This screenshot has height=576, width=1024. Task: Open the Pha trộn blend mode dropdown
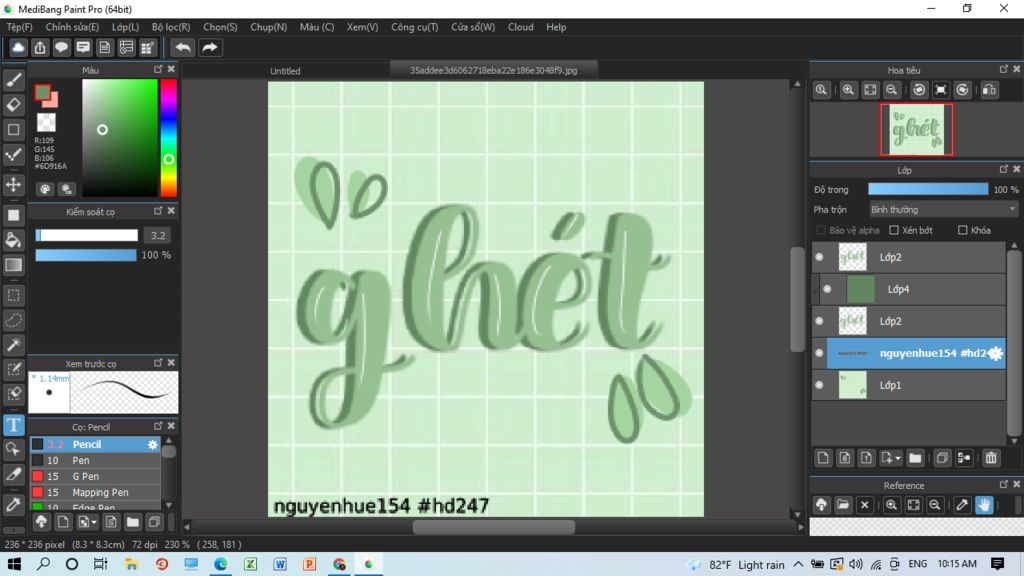[943, 210]
